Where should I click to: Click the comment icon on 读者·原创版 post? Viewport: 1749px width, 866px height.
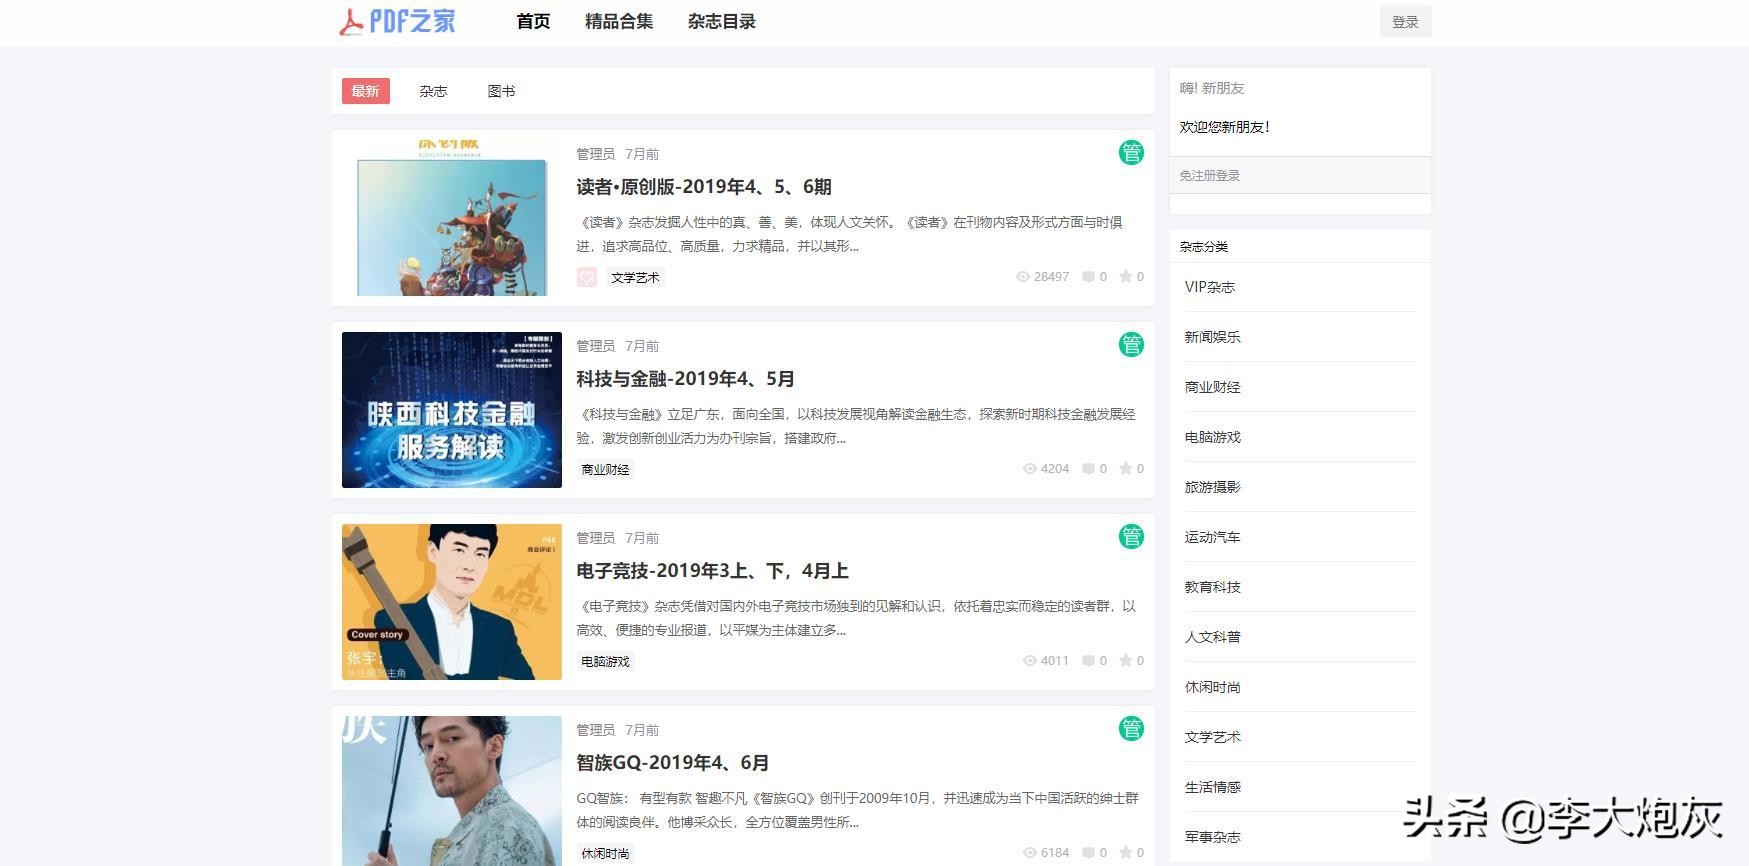[1088, 277]
